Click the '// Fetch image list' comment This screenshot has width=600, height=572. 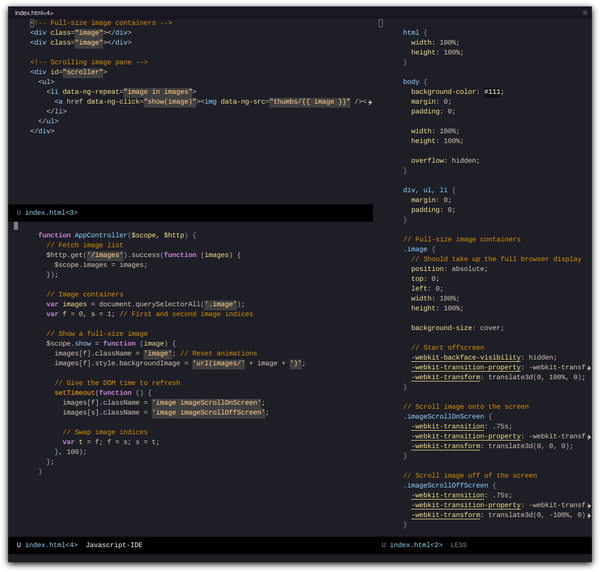click(85, 245)
